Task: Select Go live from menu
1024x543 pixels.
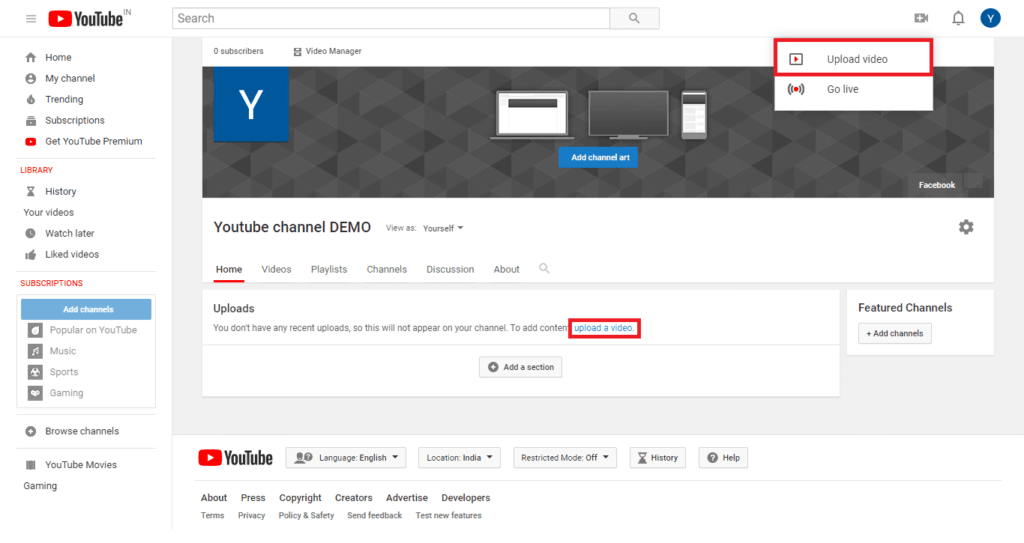Action: pyautogui.click(x=853, y=90)
